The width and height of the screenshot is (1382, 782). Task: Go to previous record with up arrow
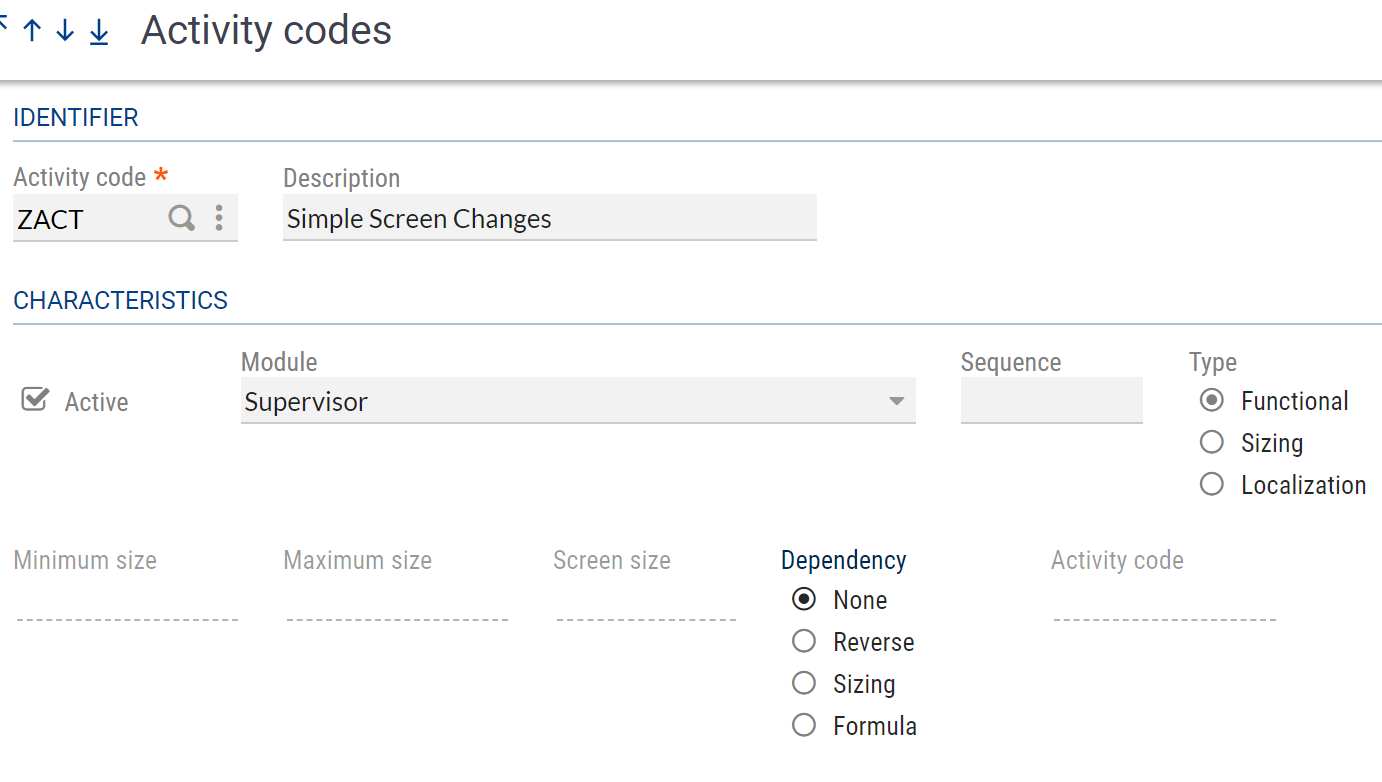32,31
